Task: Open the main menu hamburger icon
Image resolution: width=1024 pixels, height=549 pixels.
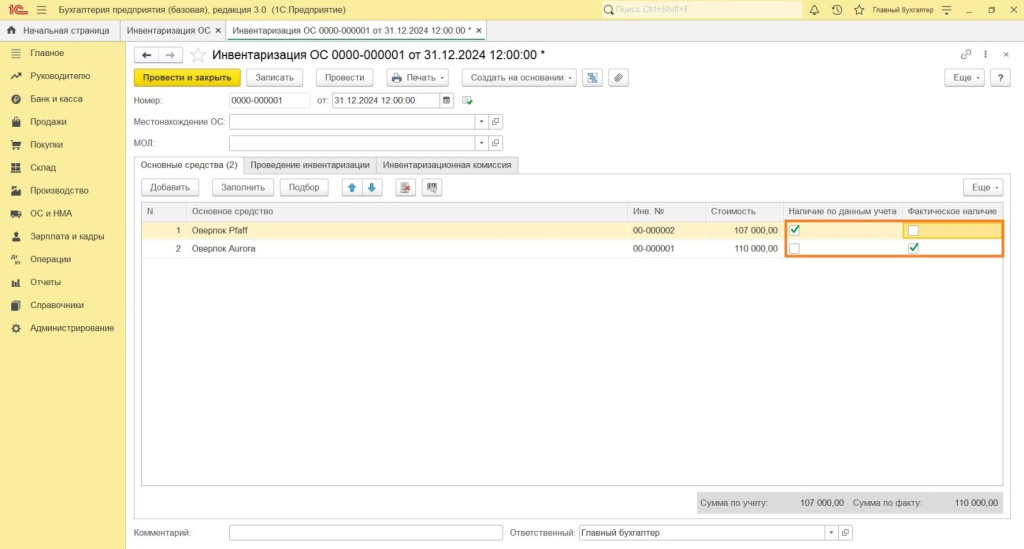Action: click(42, 10)
